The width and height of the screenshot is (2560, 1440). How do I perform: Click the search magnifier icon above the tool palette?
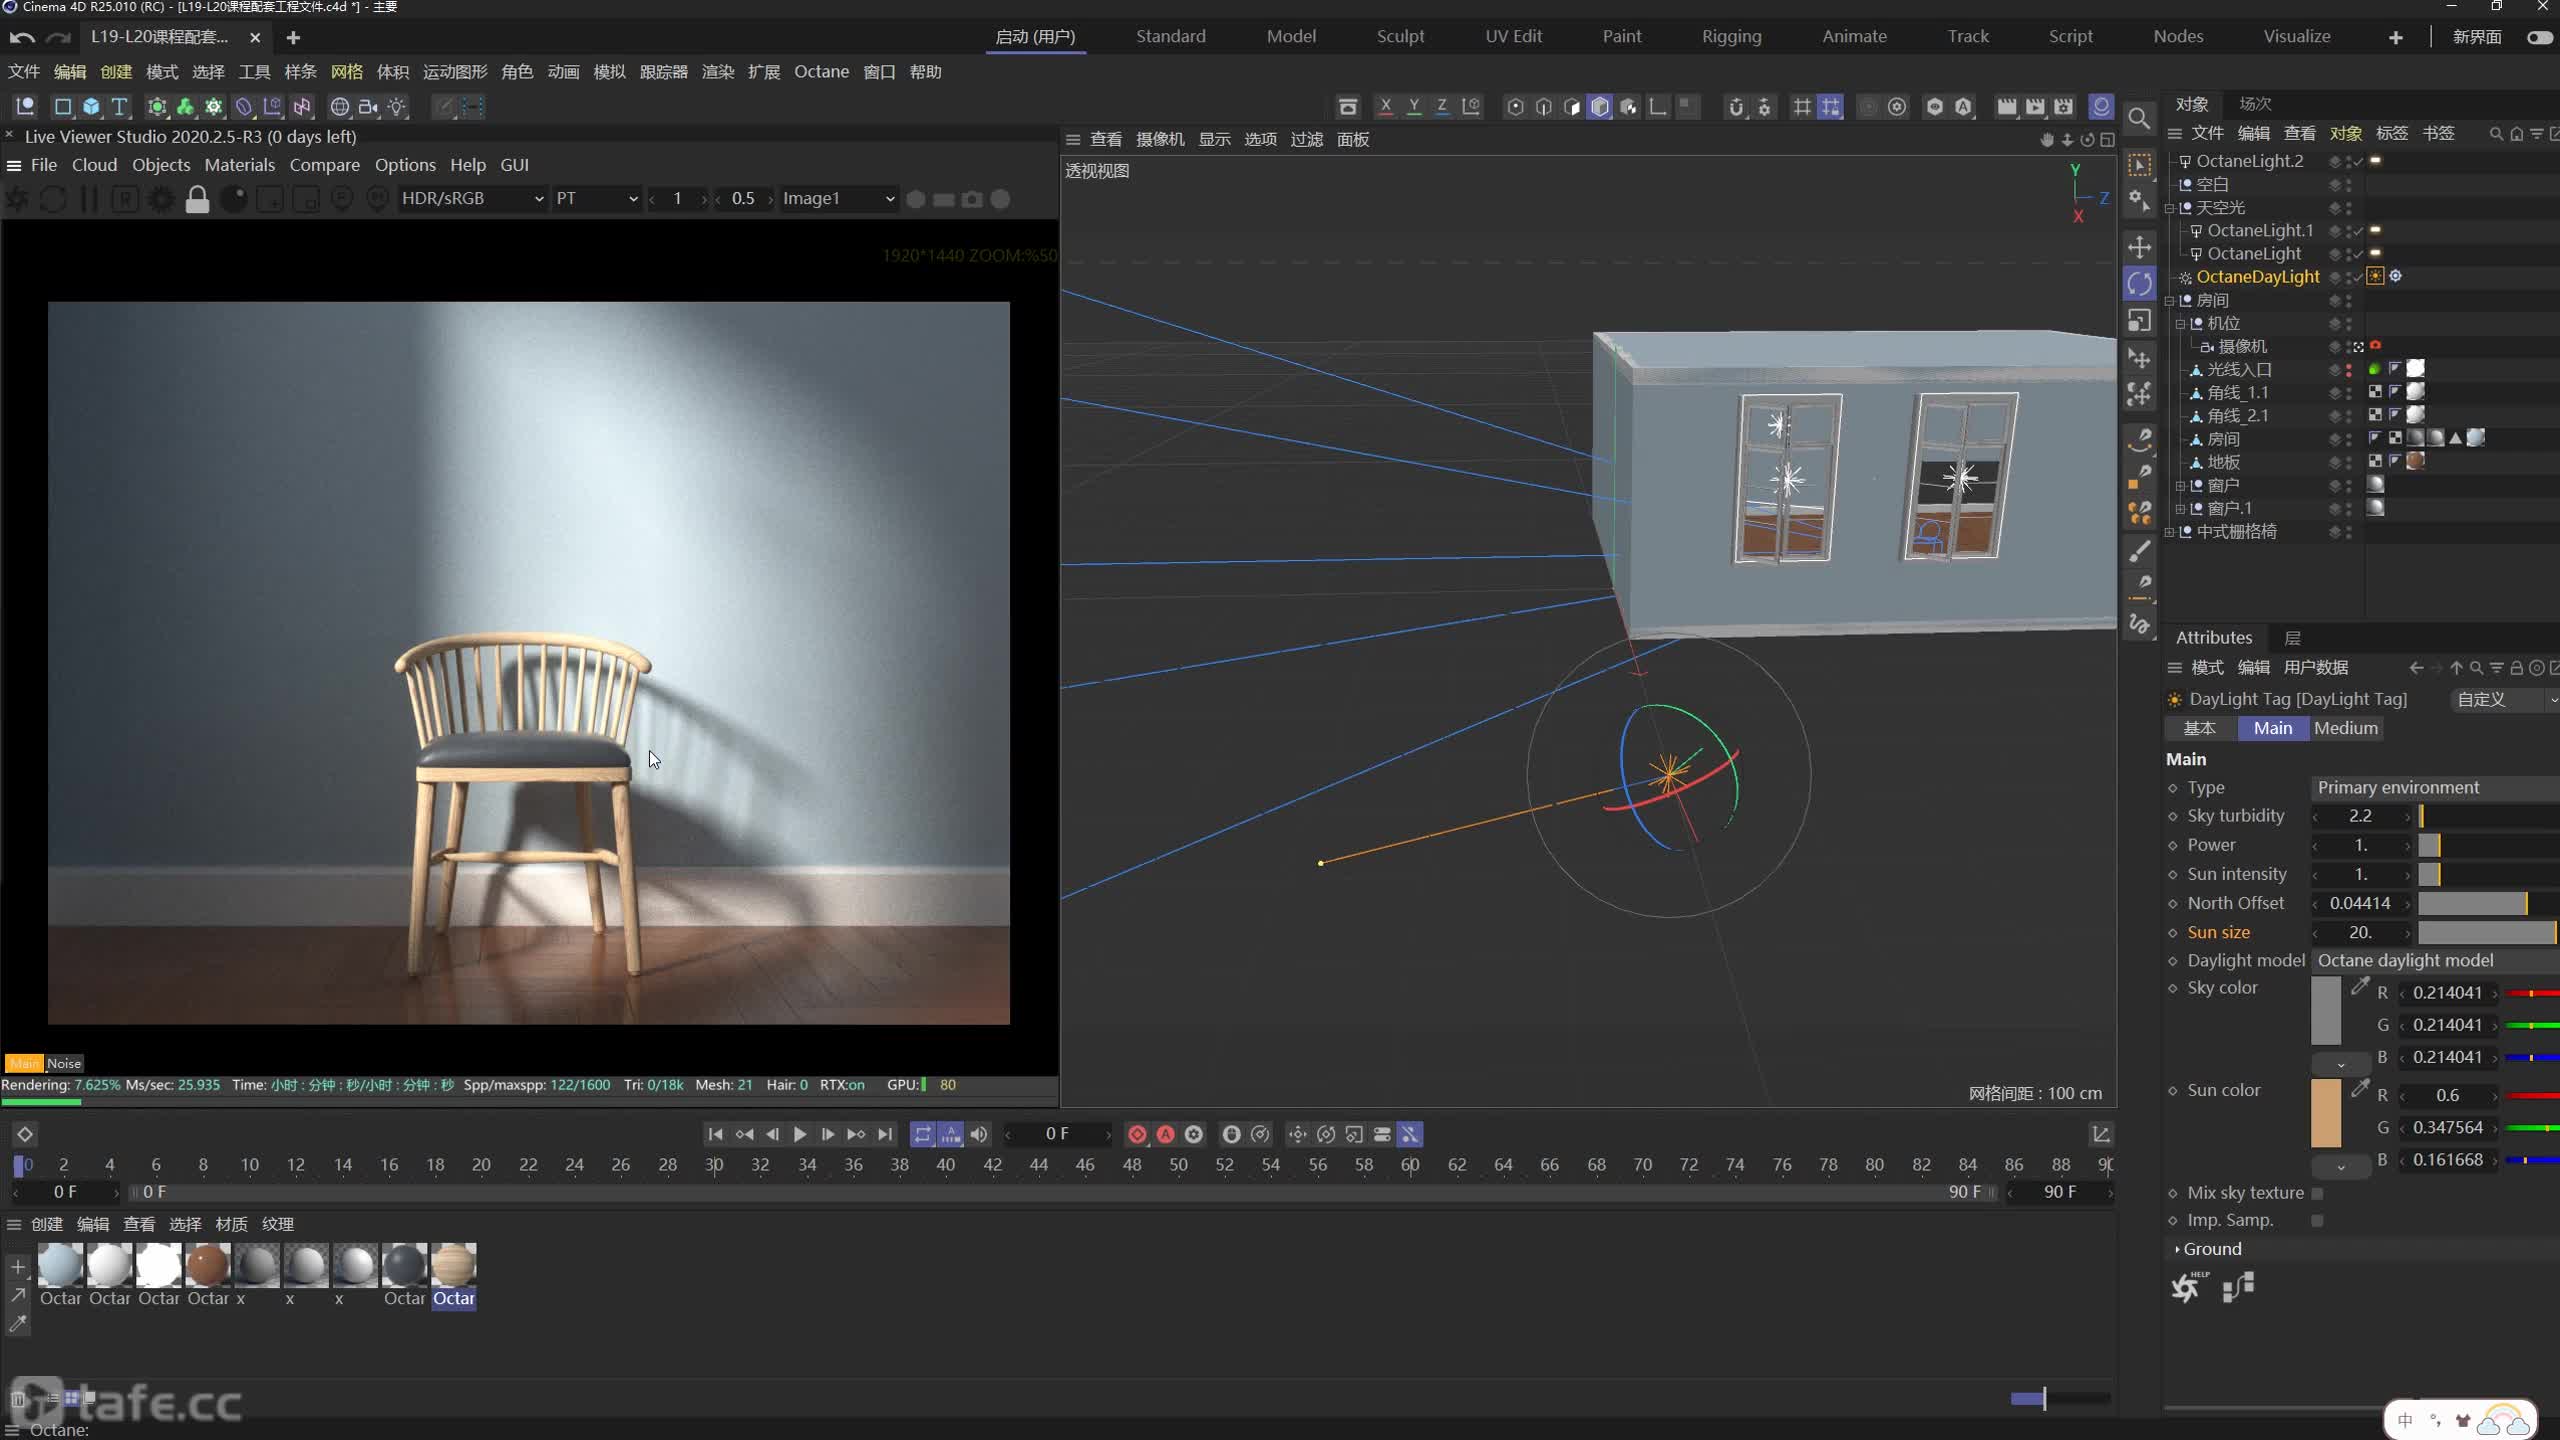click(2139, 118)
